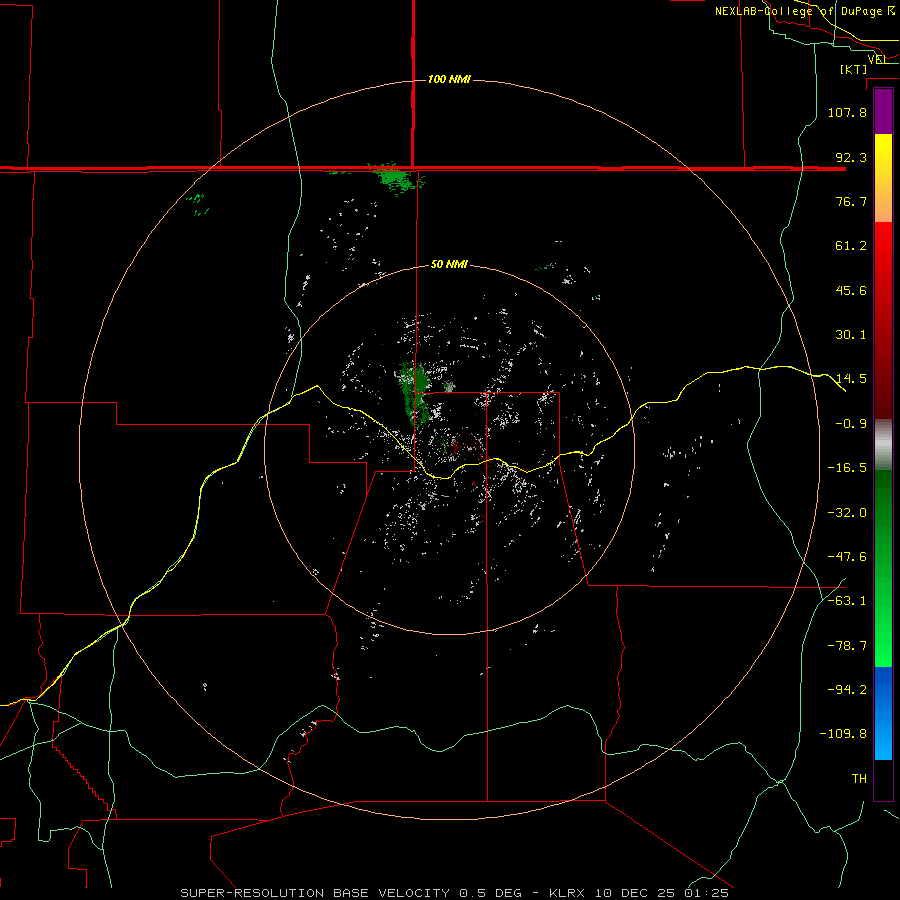The image size is (900, 900).
Task: Click the 100 NMI range ring label
Action: 449,79
